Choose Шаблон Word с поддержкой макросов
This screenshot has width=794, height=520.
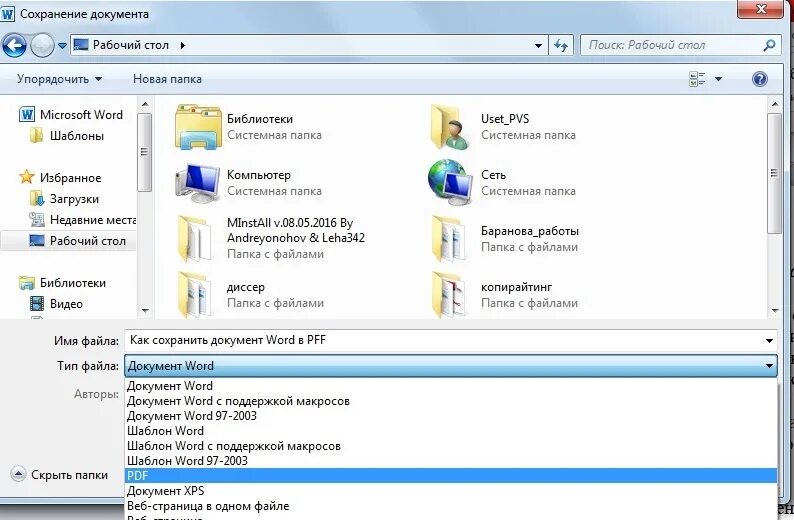(450, 446)
